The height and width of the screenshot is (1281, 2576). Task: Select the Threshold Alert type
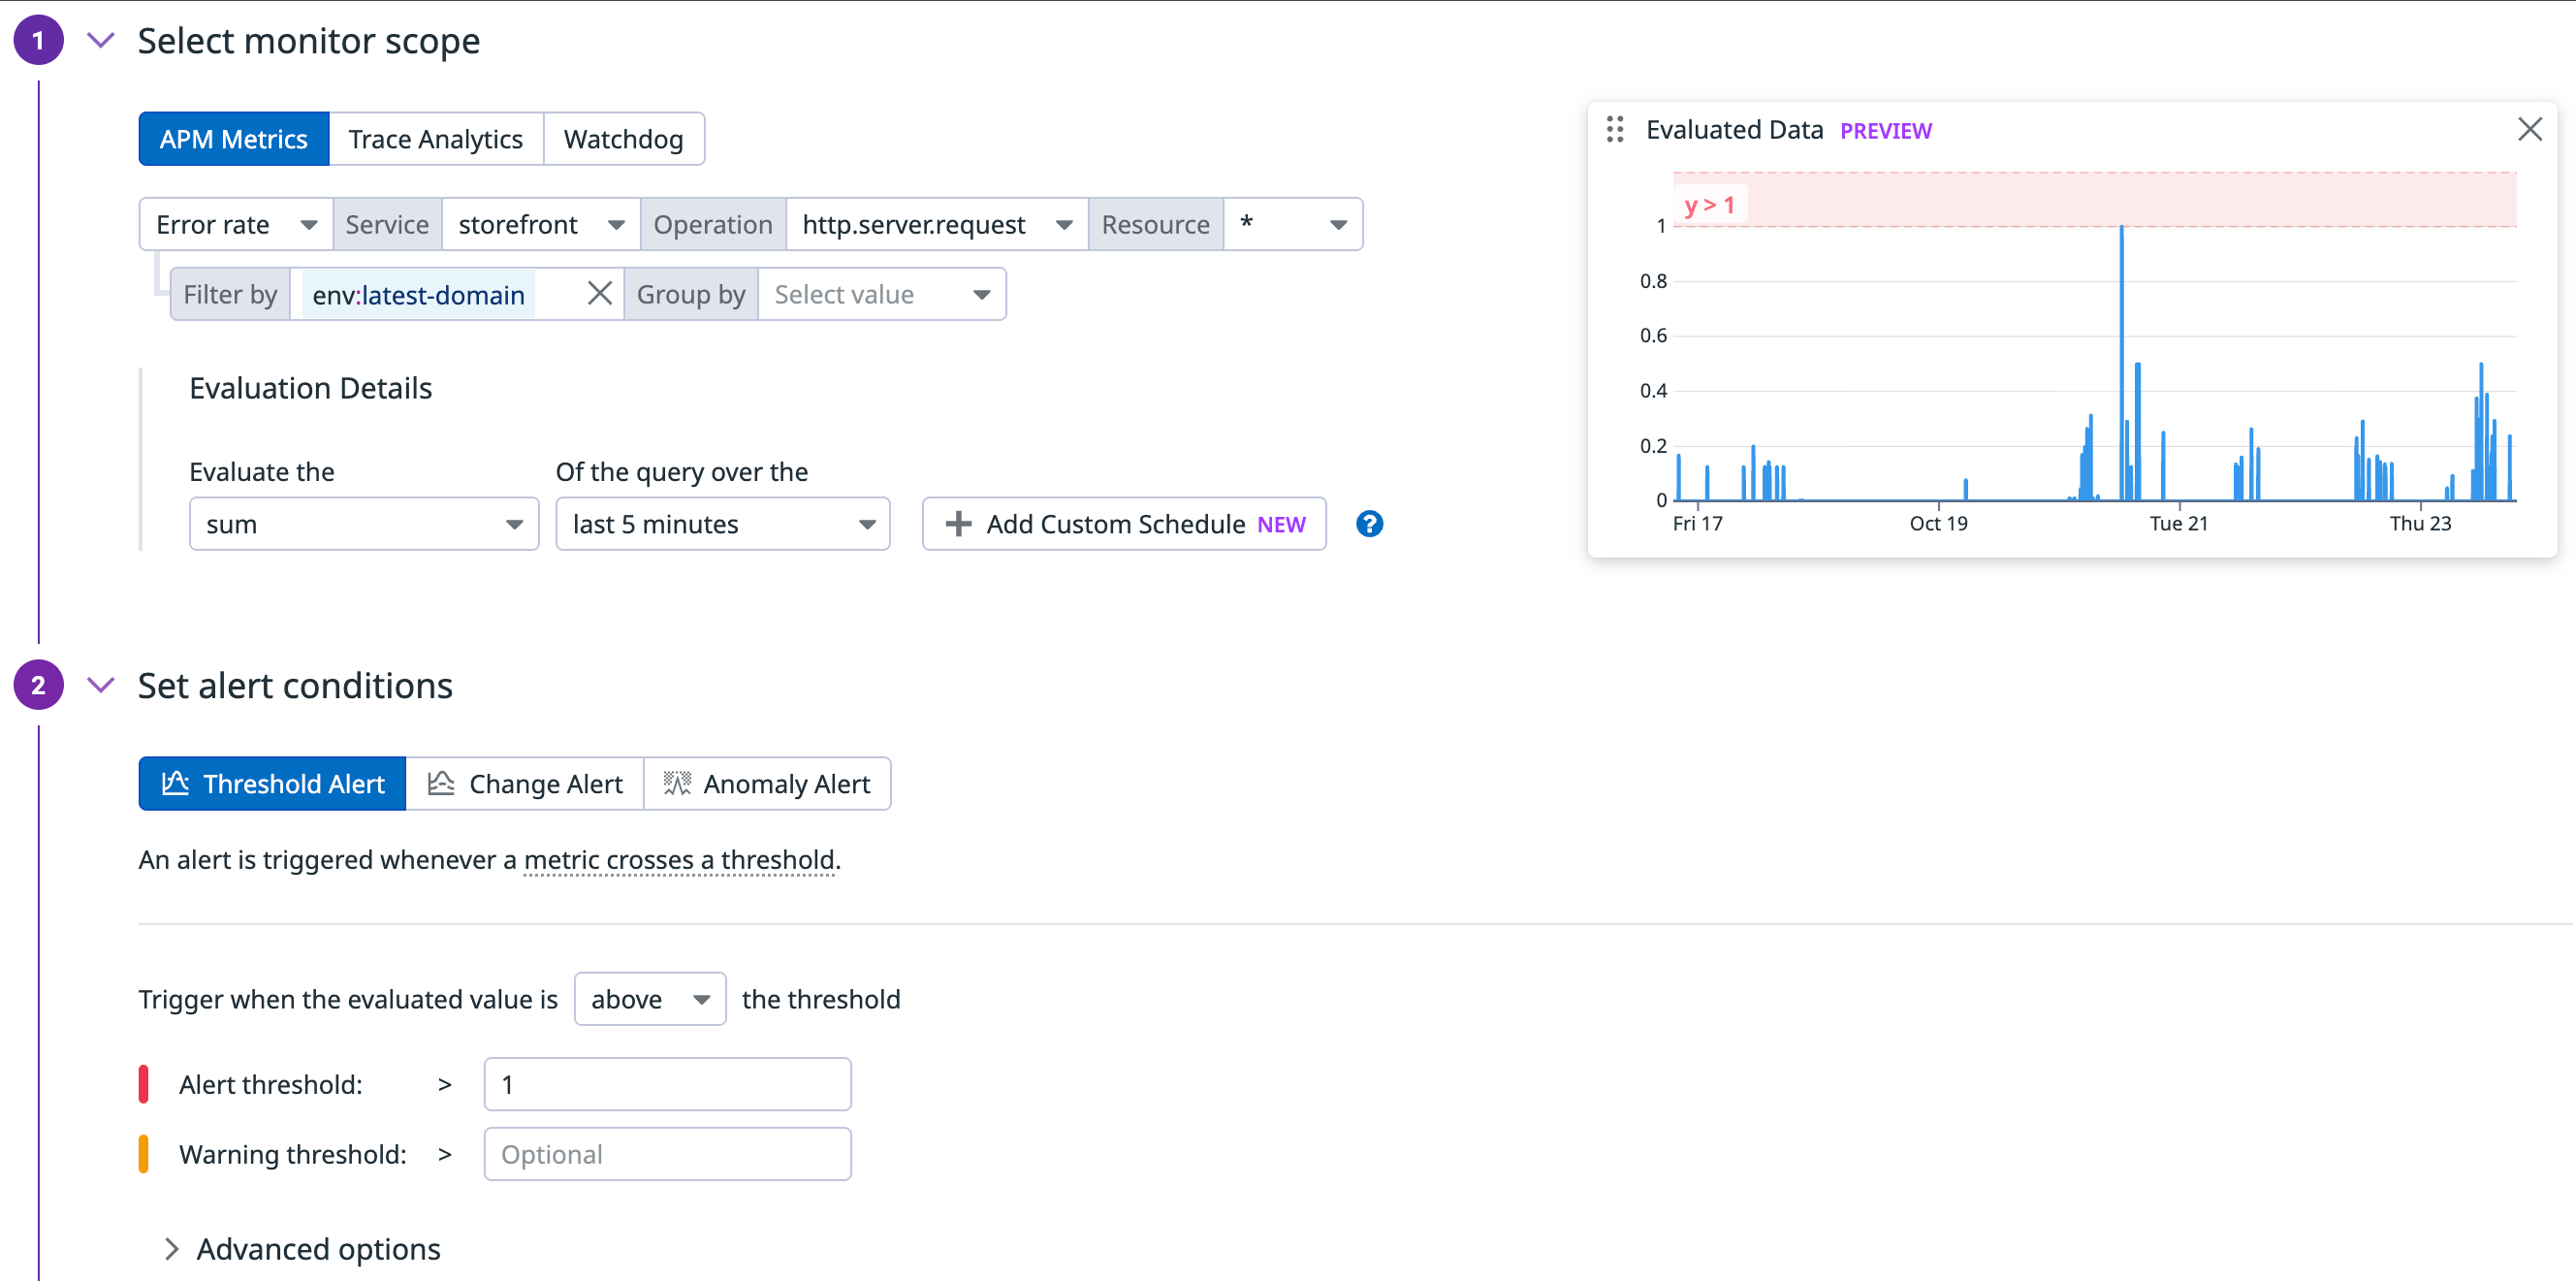[272, 784]
